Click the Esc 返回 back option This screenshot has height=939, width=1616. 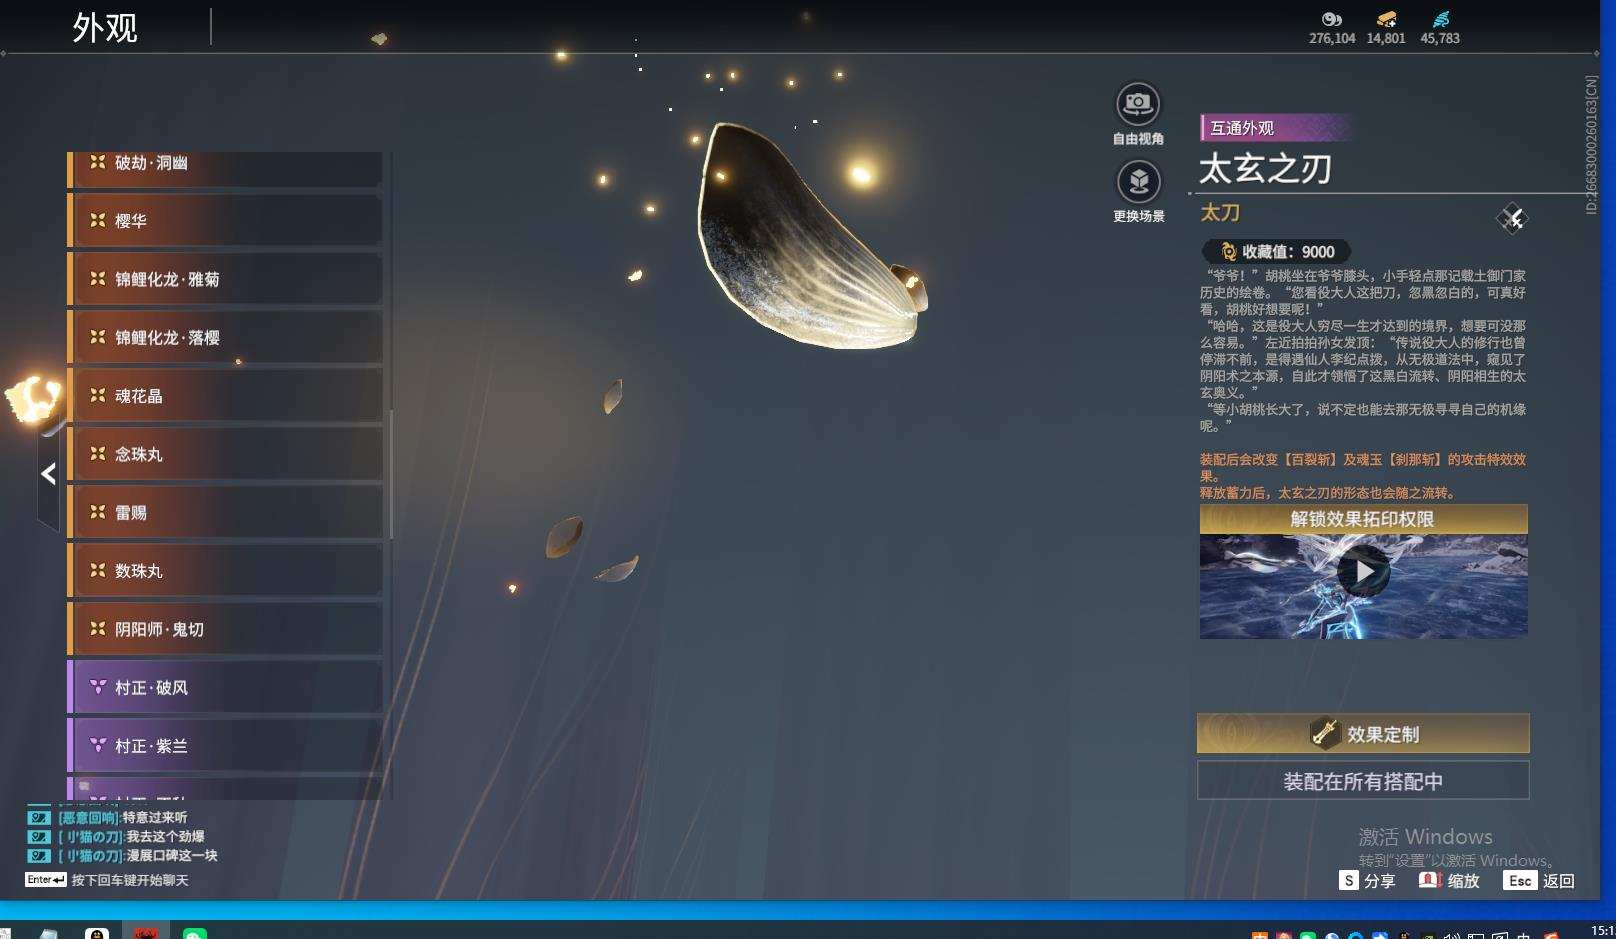(1539, 881)
